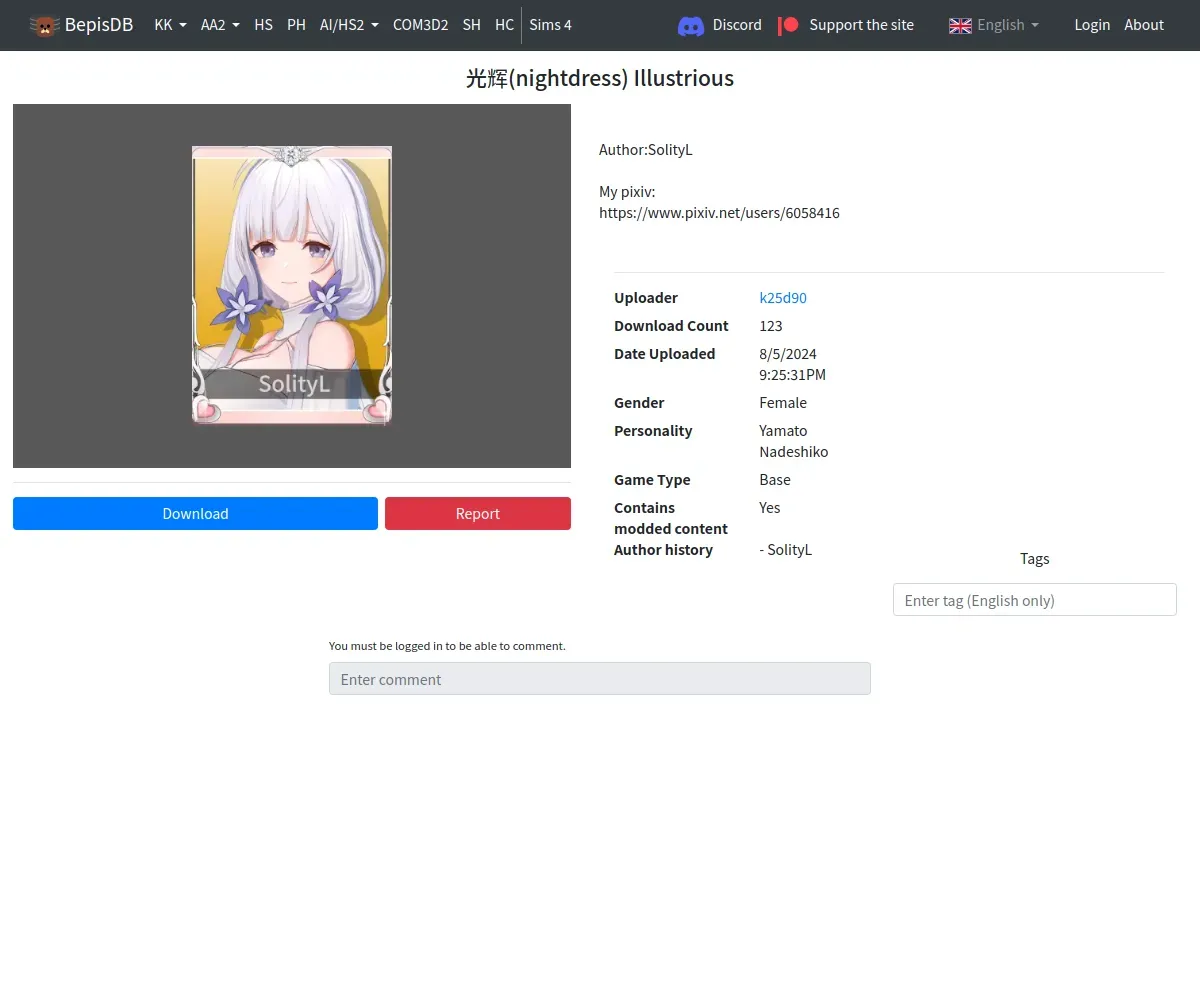Open the English language dropdown
Image resolution: width=1200 pixels, height=1000 pixels.
click(x=1007, y=25)
